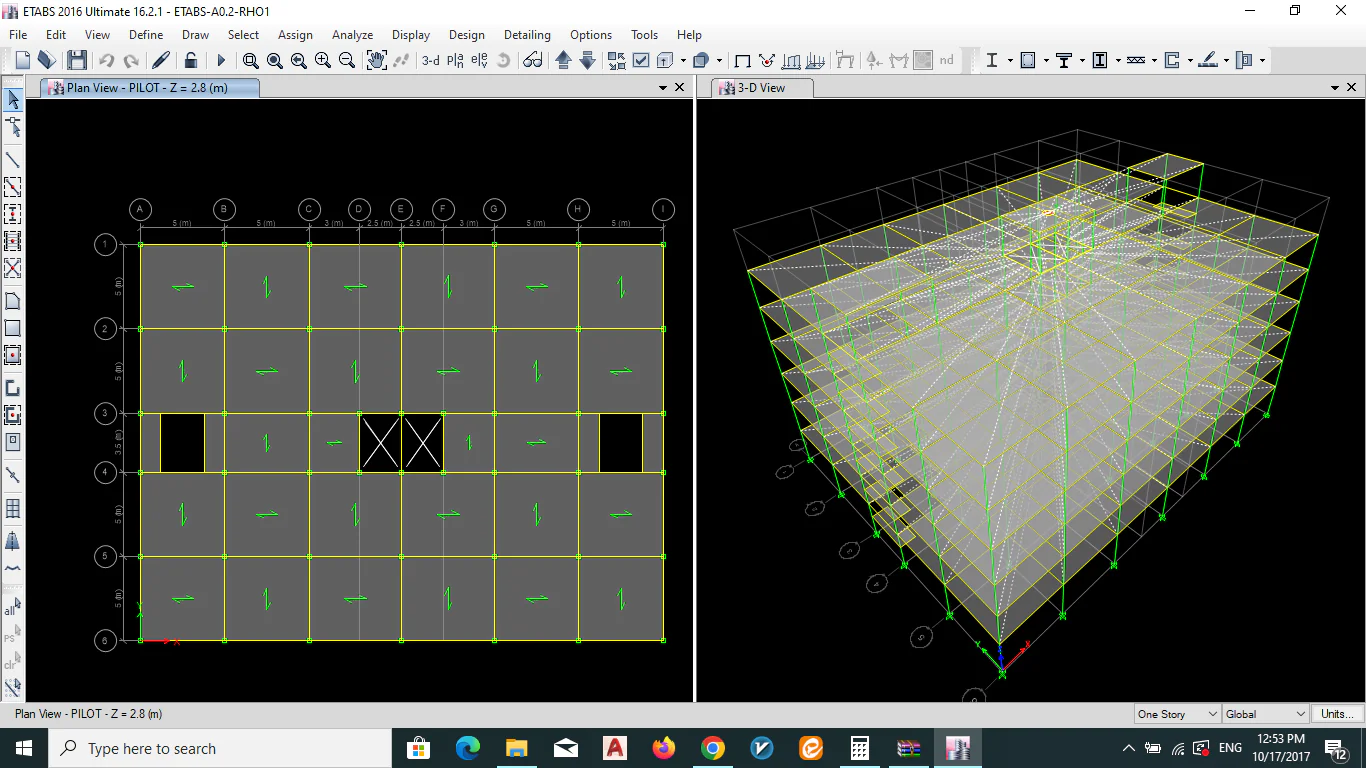Viewport: 1366px width, 768px height.
Task: Toggle the Set Display Options checkbox icon
Action: (641, 61)
